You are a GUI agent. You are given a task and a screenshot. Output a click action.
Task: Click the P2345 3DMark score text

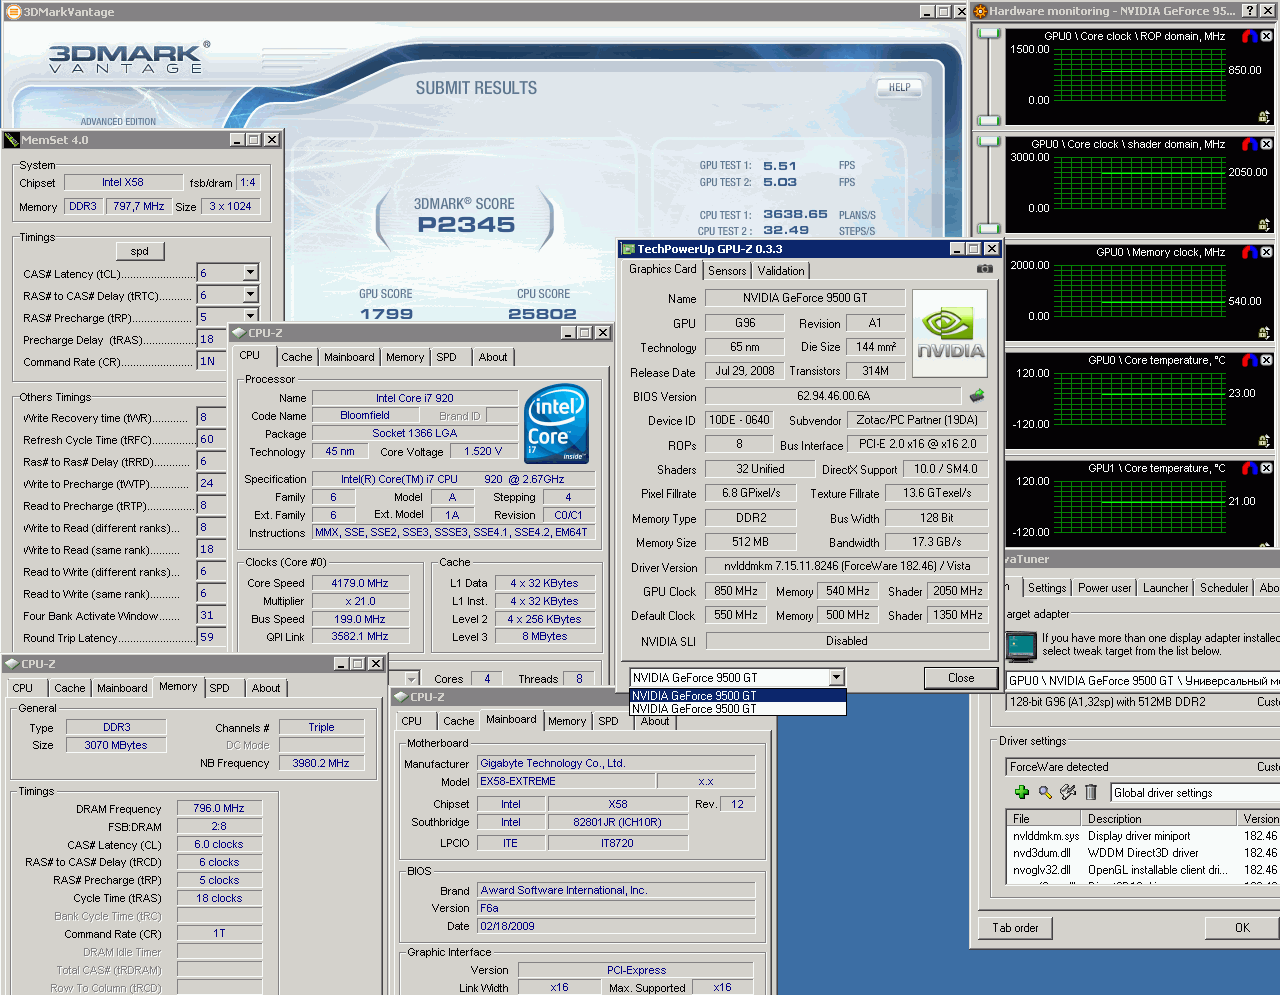466,224
